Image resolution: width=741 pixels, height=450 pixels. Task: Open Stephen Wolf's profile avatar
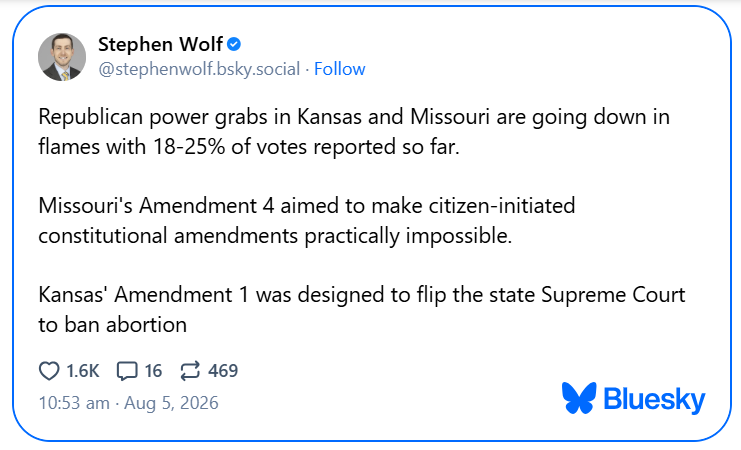[x=62, y=57]
